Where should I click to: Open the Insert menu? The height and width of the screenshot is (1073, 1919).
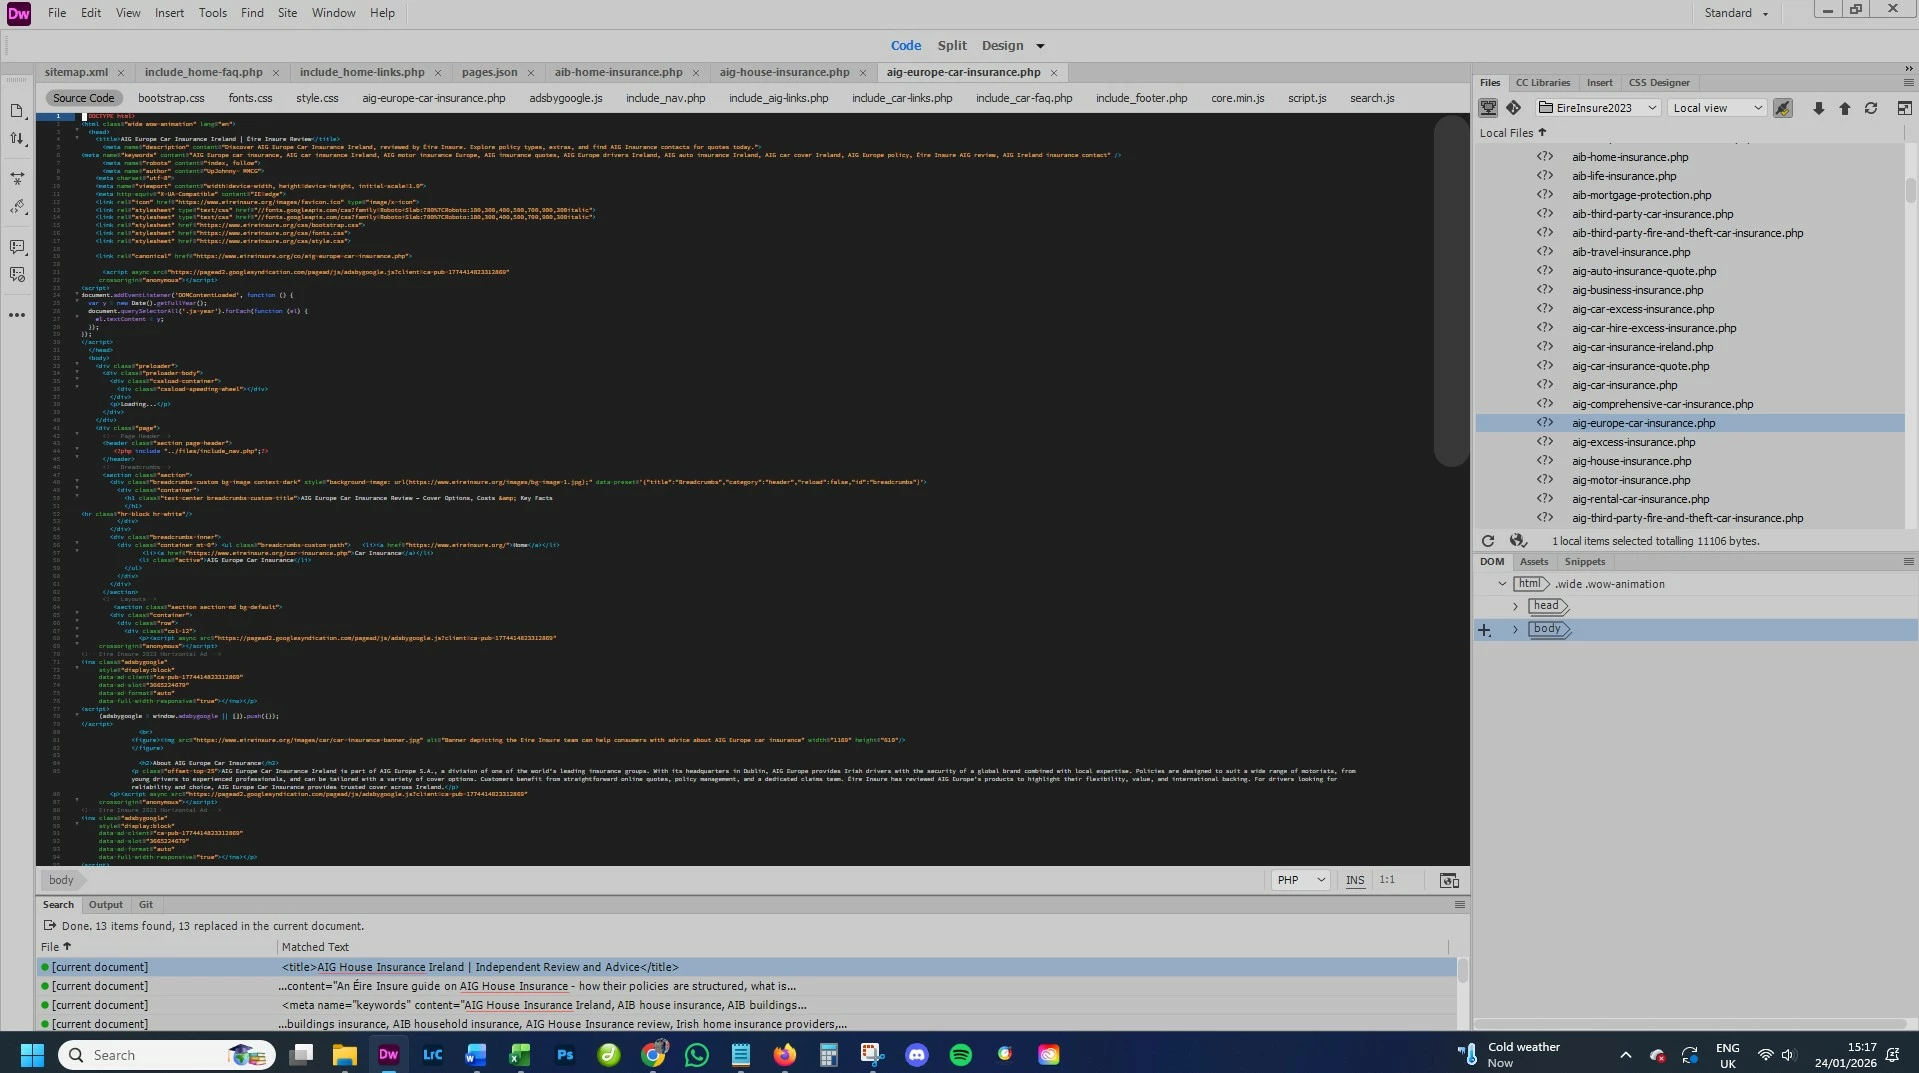169,13
